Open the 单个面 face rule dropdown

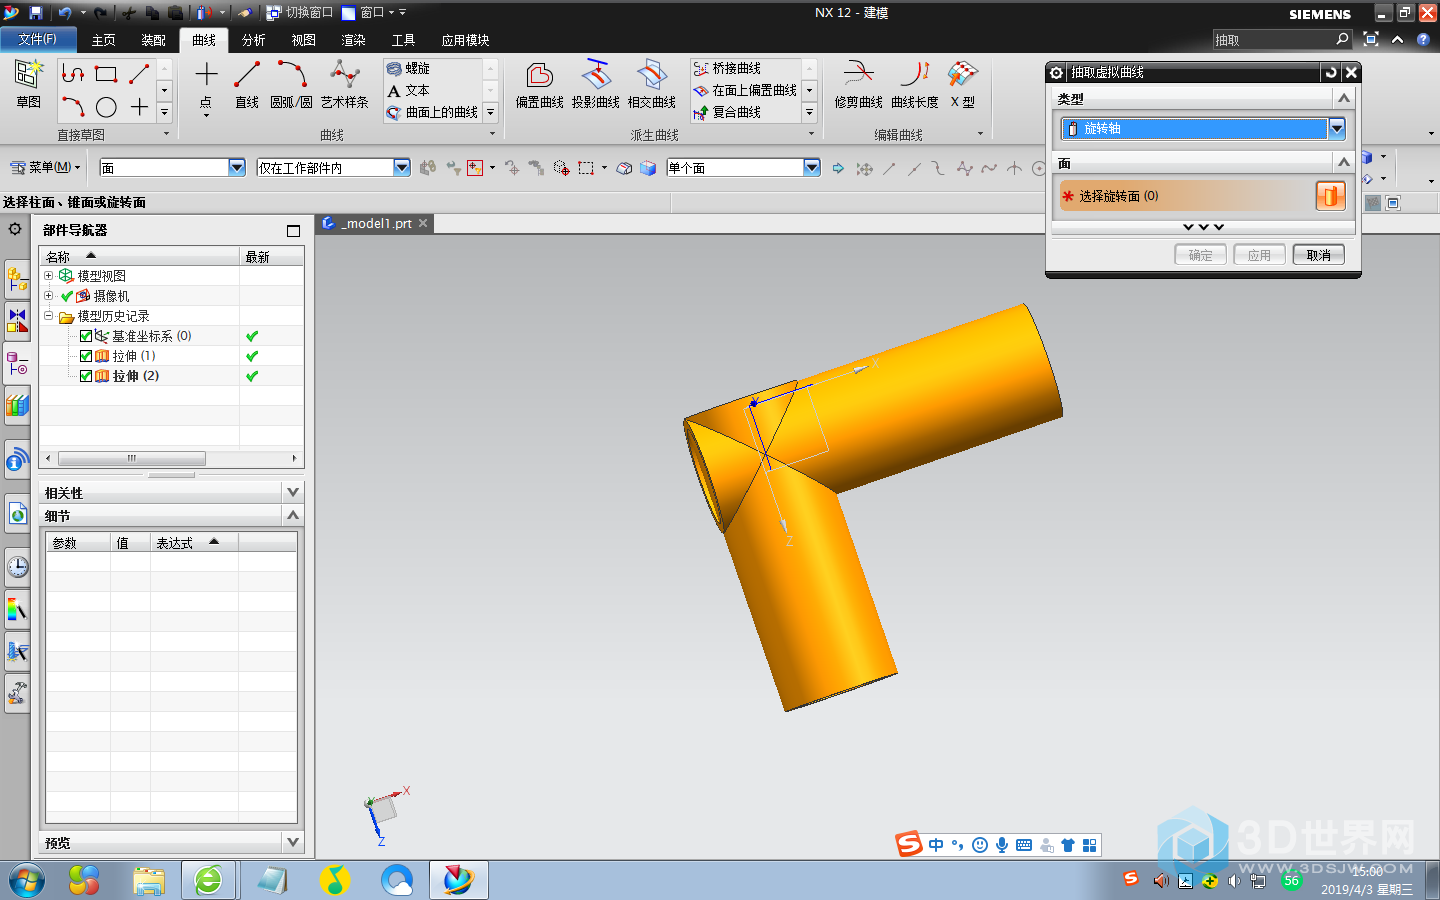click(x=812, y=167)
